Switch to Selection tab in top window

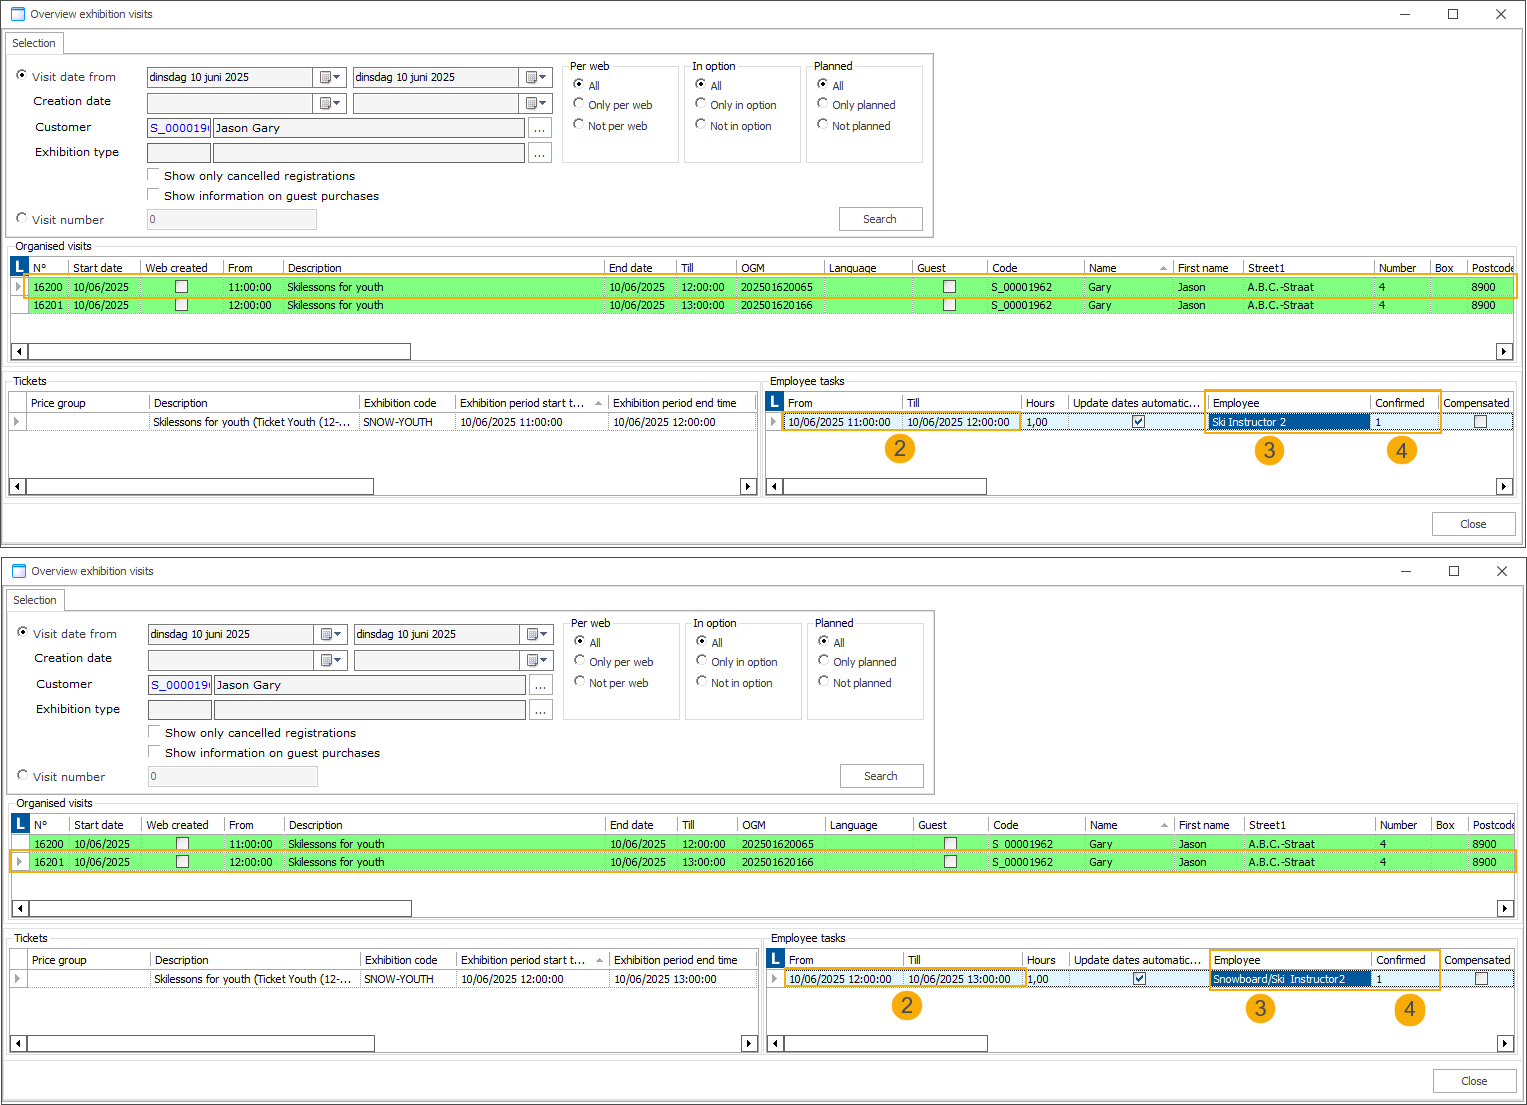pos(34,43)
